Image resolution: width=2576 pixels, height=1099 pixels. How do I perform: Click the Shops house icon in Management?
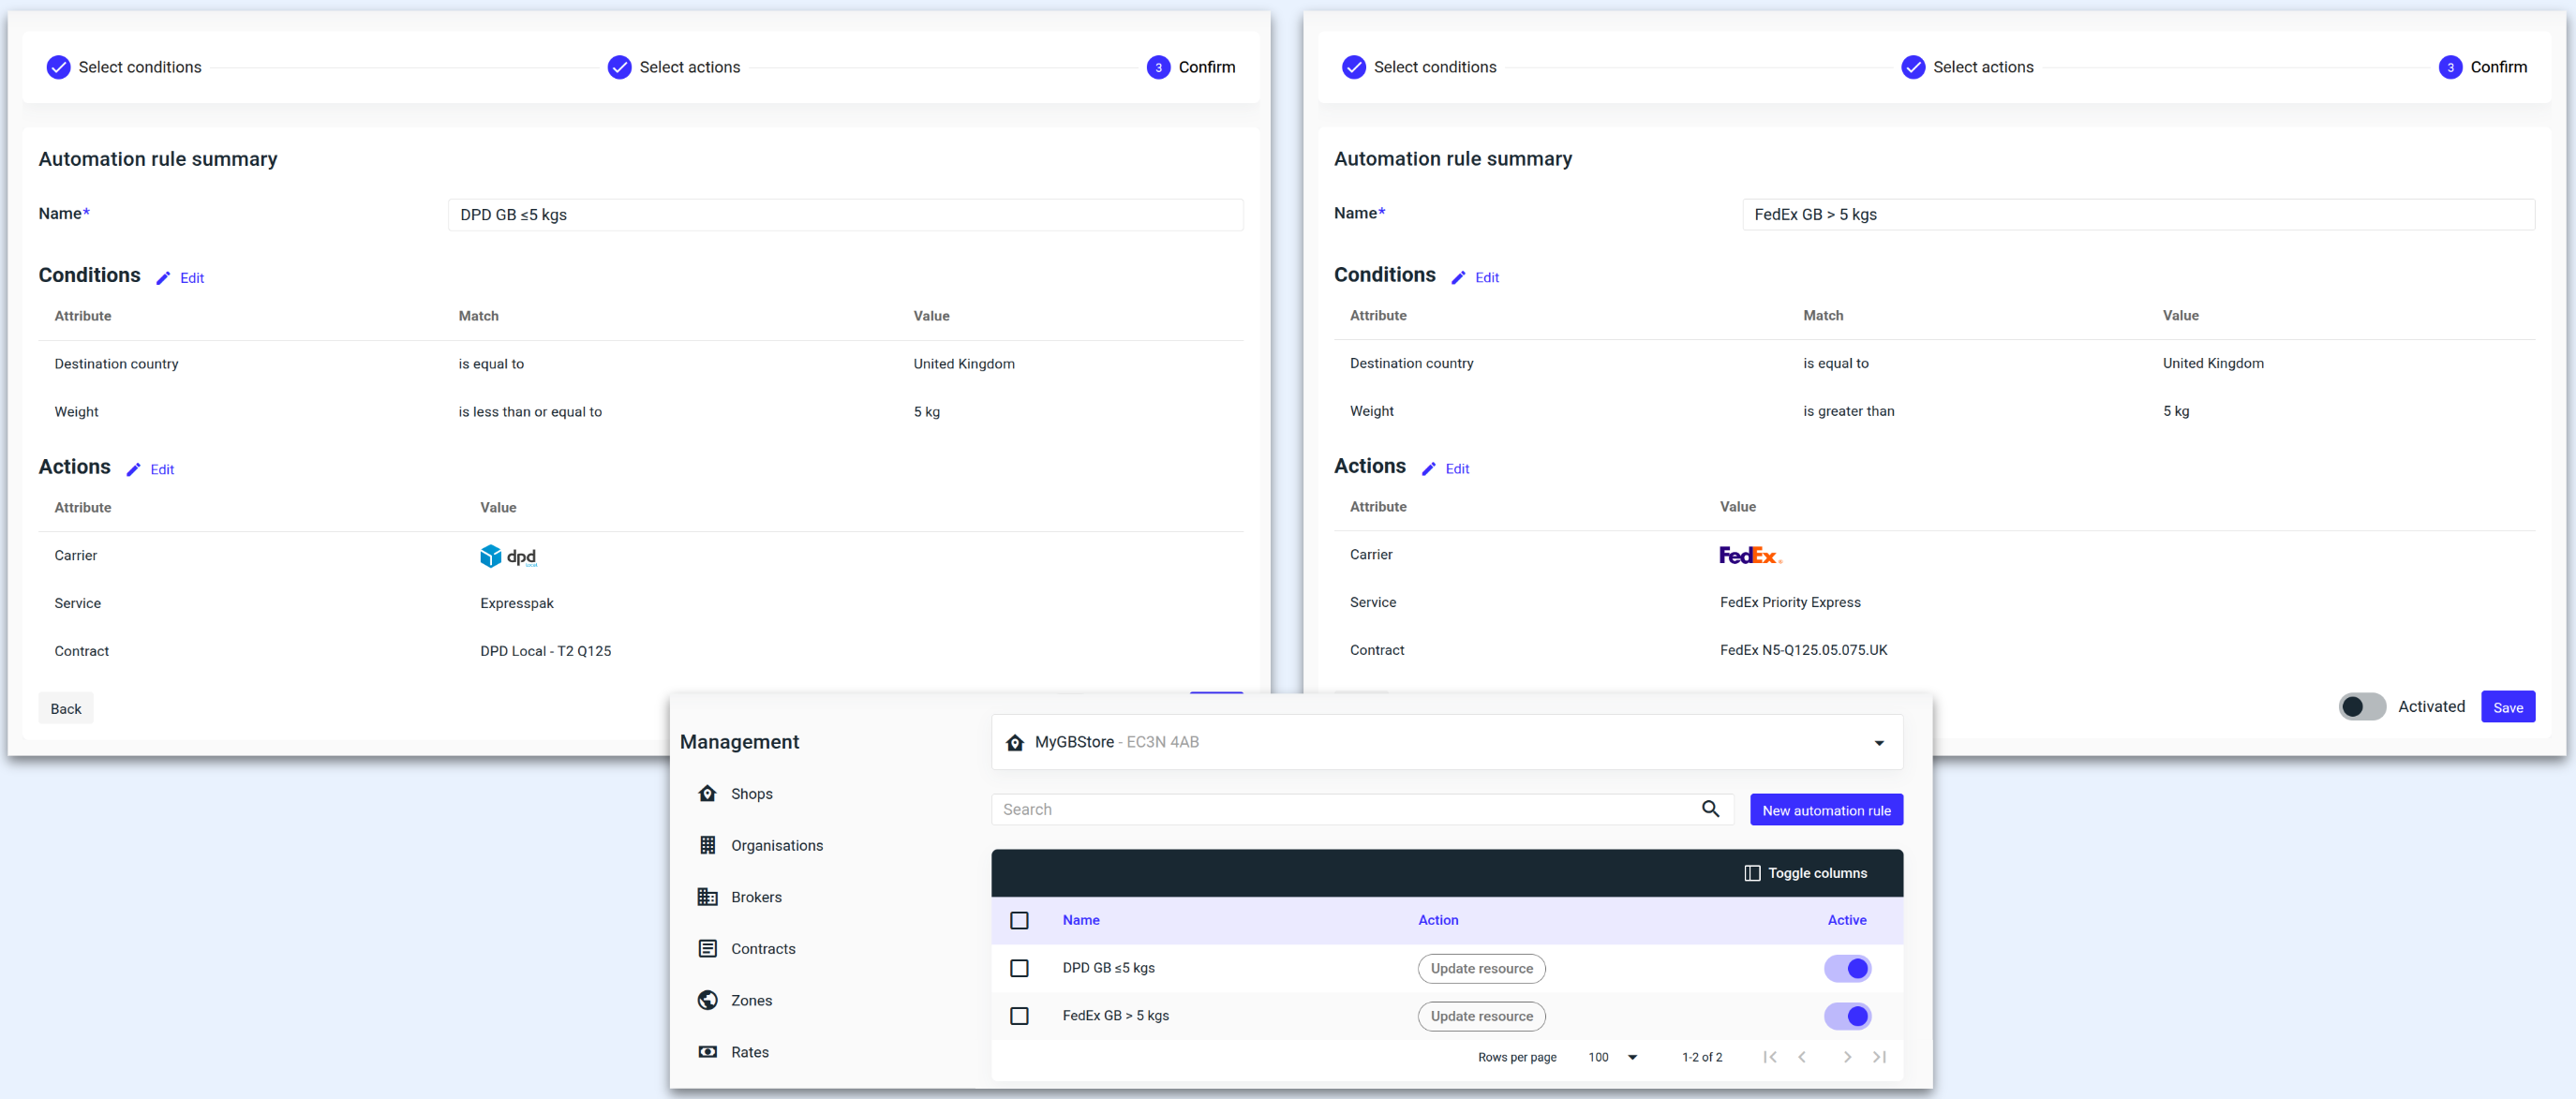[x=707, y=793]
